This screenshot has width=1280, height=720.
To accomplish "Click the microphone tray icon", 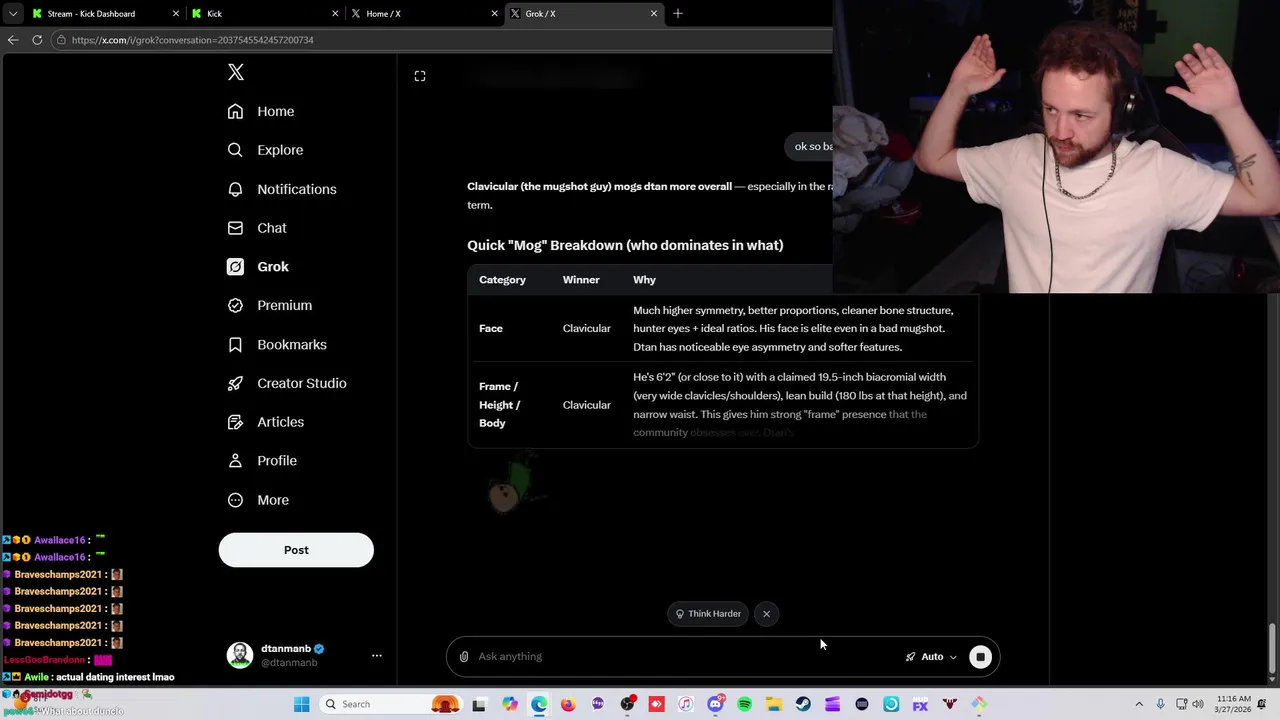I will pyautogui.click(x=1160, y=705).
